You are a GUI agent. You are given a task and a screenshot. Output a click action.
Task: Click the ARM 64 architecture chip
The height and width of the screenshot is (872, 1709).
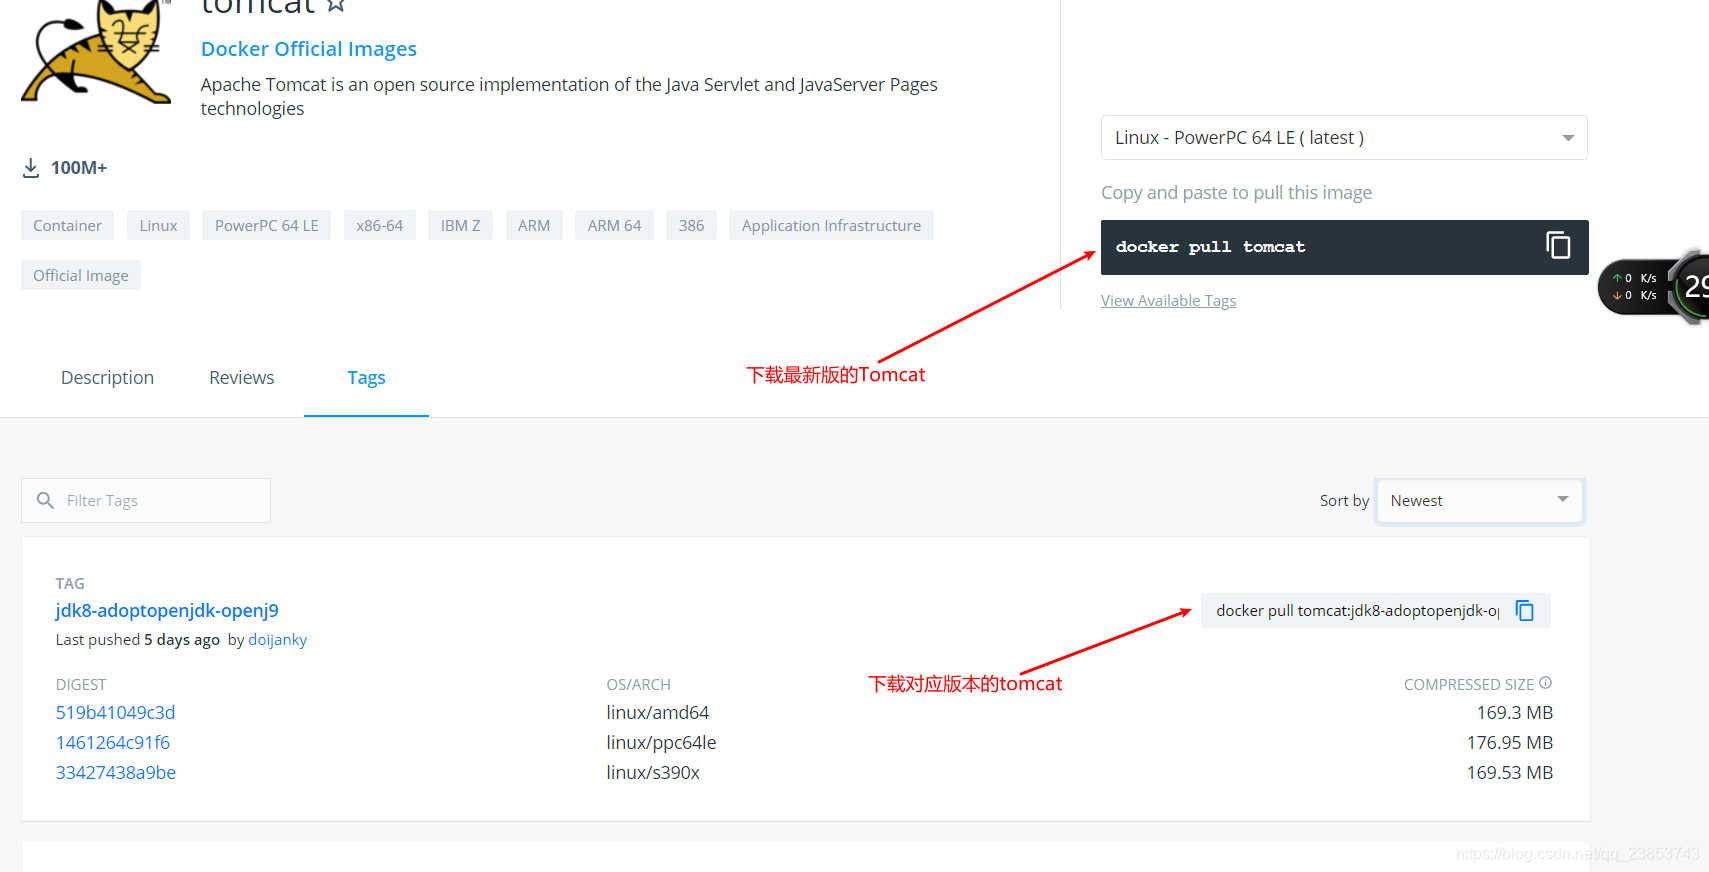614,225
